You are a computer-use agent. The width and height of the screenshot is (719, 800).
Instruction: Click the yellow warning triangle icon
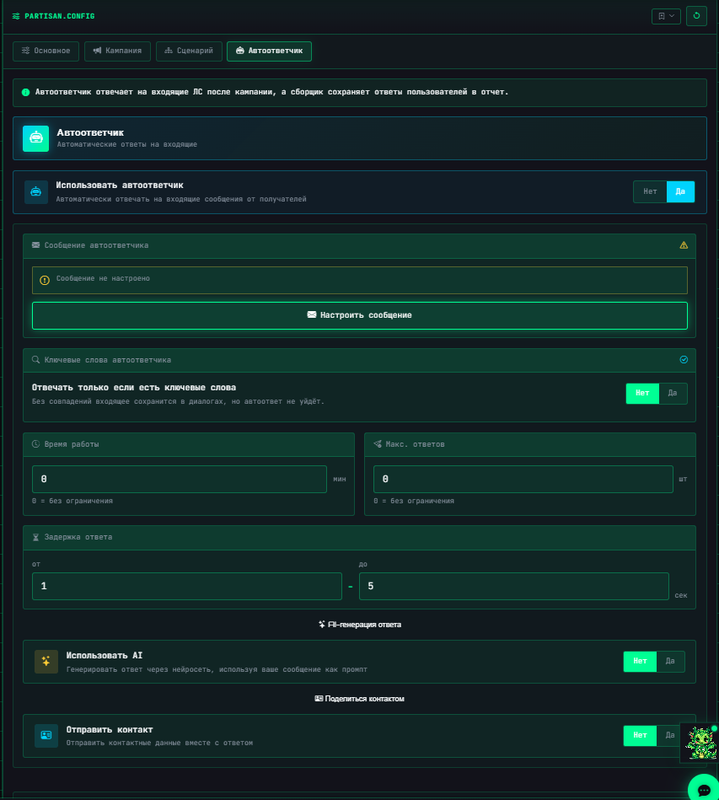tap(684, 245)
